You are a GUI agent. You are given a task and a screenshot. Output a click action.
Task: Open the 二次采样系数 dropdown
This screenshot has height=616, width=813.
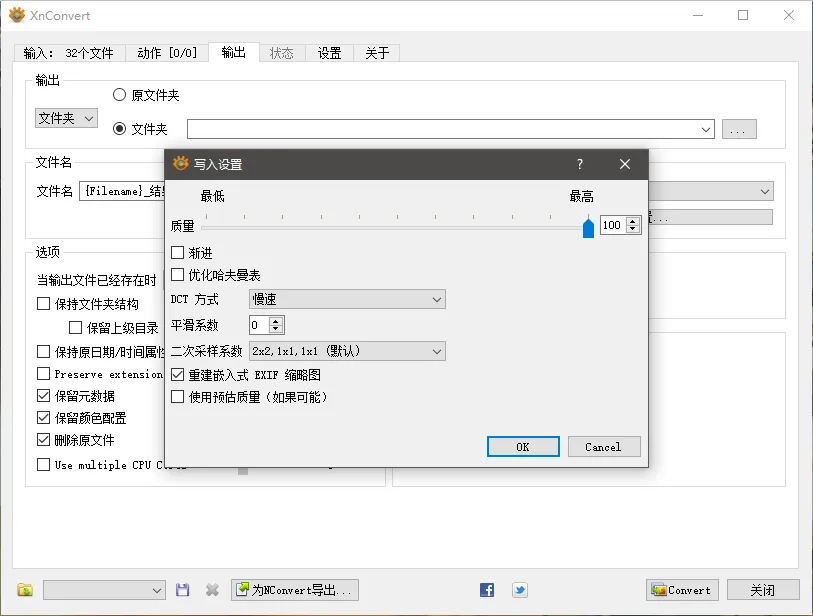[347, 351]
